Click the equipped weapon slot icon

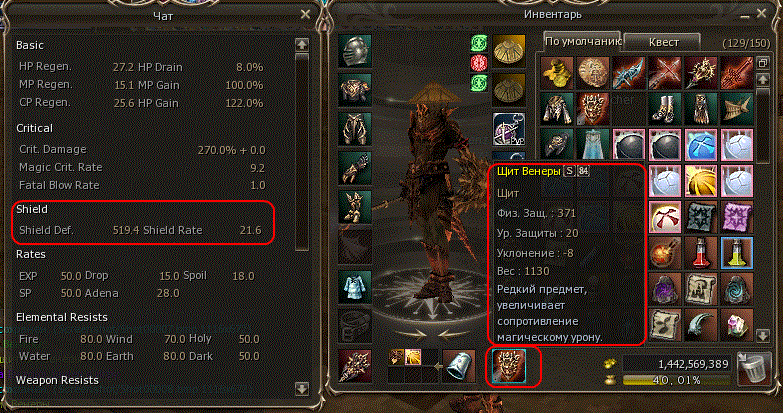click(355, 366)
